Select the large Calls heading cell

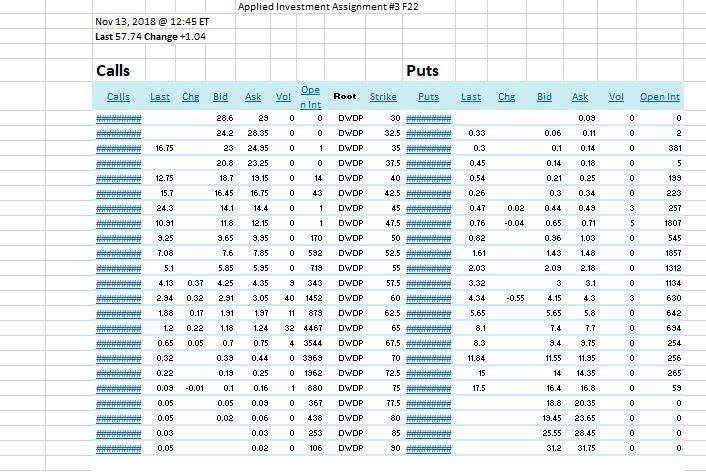113,71
